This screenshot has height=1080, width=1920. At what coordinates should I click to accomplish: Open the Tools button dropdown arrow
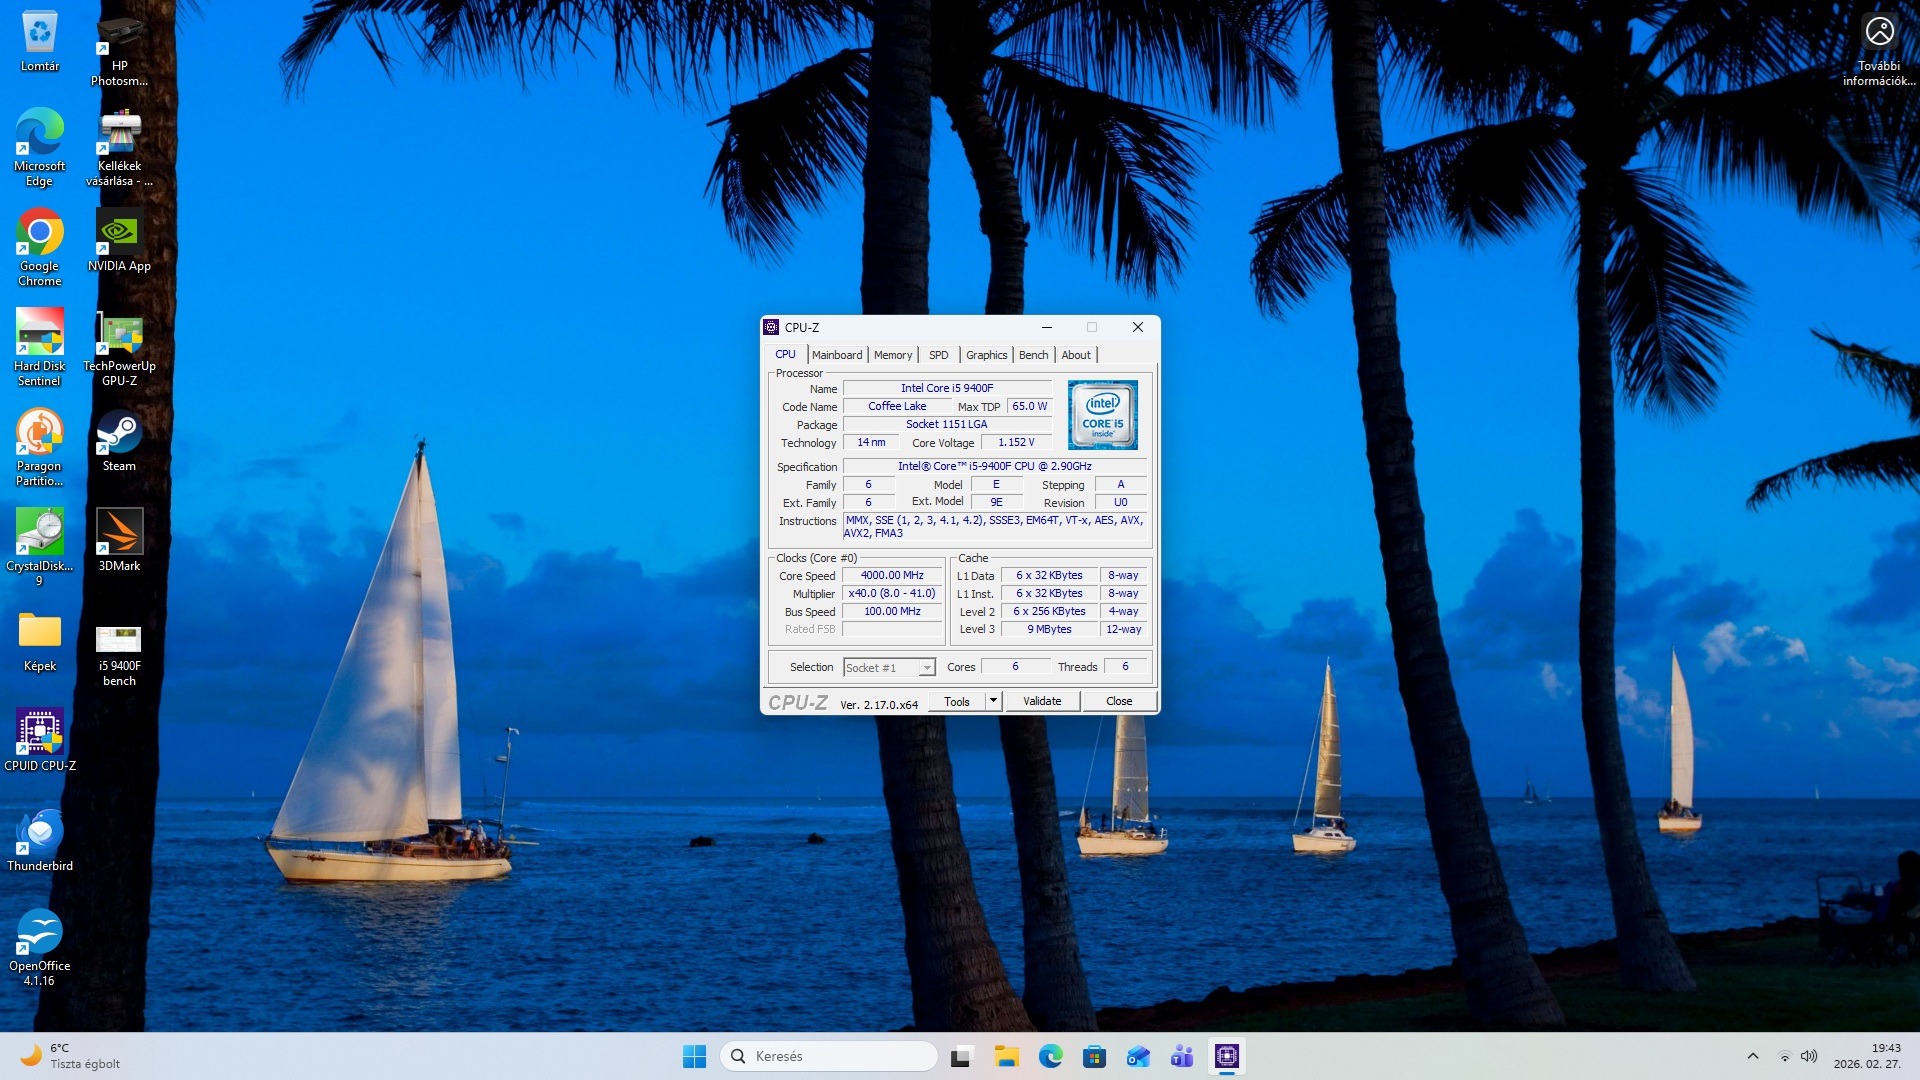[x=993, y=701]
